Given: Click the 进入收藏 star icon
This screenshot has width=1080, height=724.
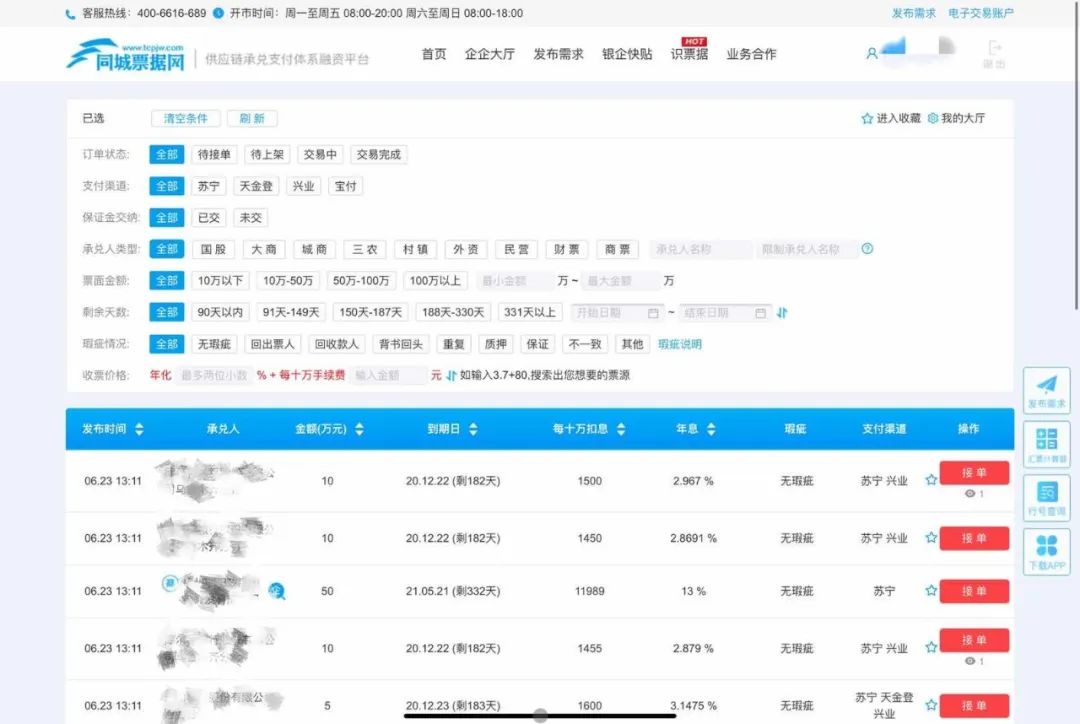Looking at the screenshot, I should point(866,118).
